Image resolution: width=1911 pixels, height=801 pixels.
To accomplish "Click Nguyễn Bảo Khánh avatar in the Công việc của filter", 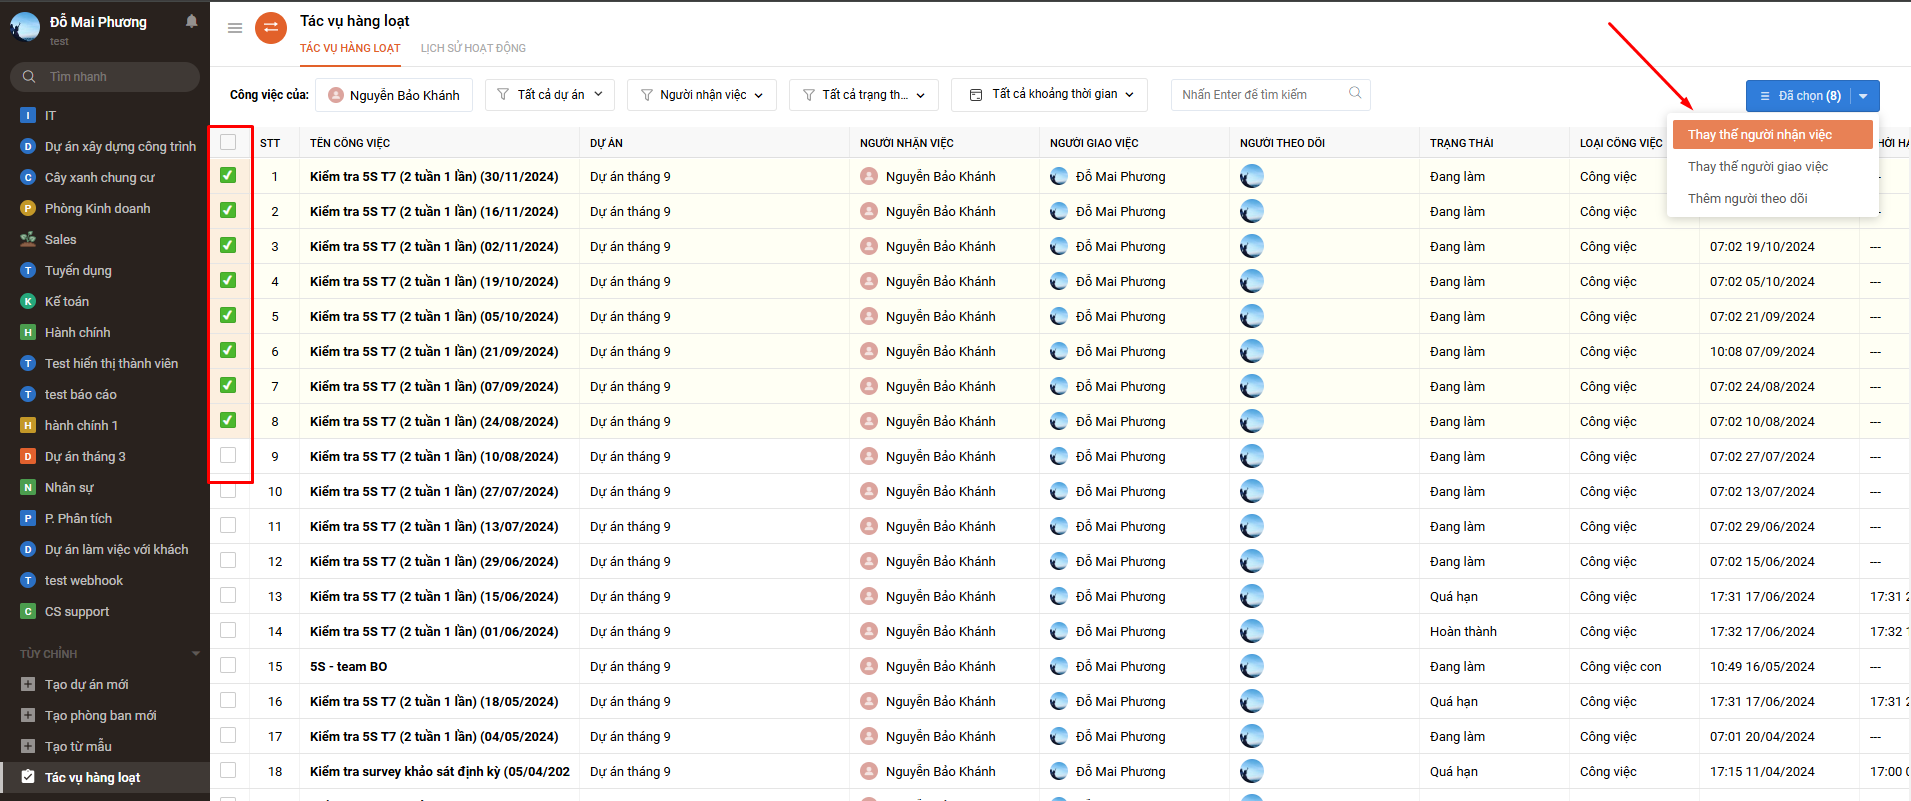I will coord(336,95).
